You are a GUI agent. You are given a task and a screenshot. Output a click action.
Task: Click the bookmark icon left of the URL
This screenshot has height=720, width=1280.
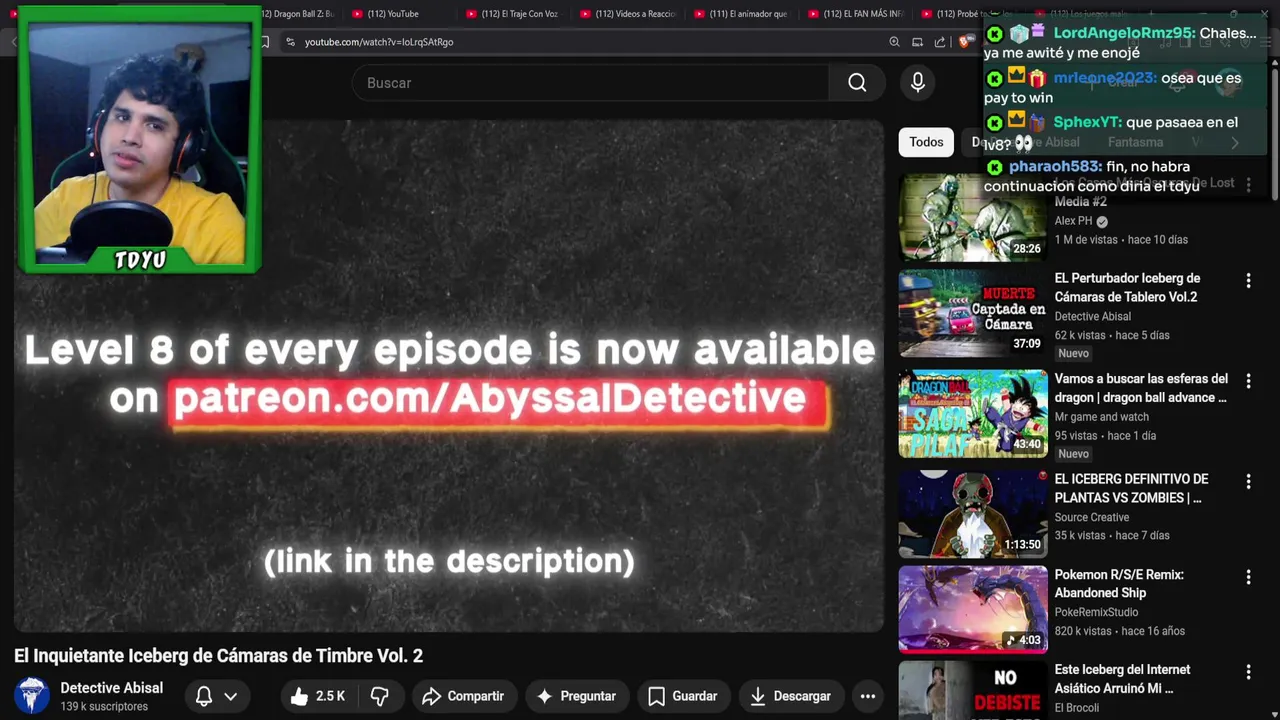265,42
